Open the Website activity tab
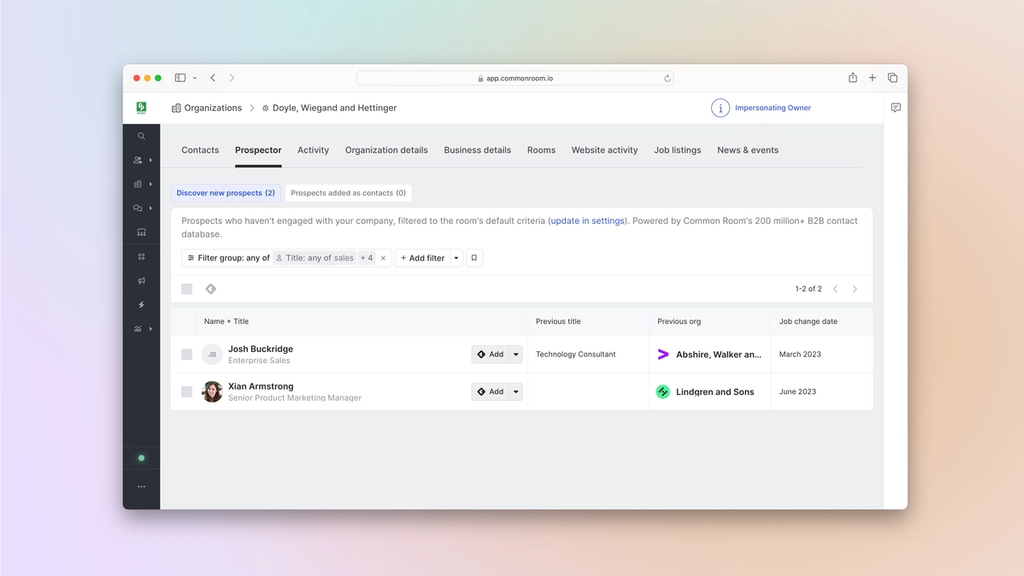The image size is (1024, 576). (604, 150)
